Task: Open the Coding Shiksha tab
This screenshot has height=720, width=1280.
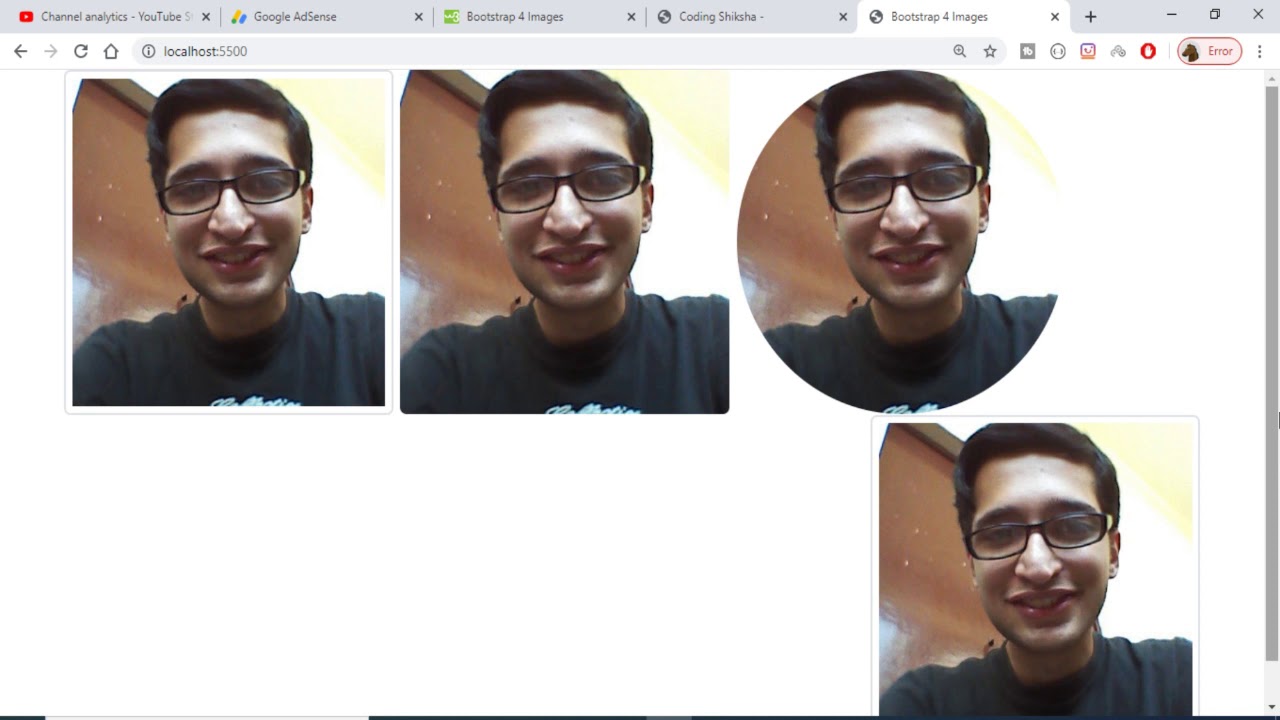Action: (740, 17)
